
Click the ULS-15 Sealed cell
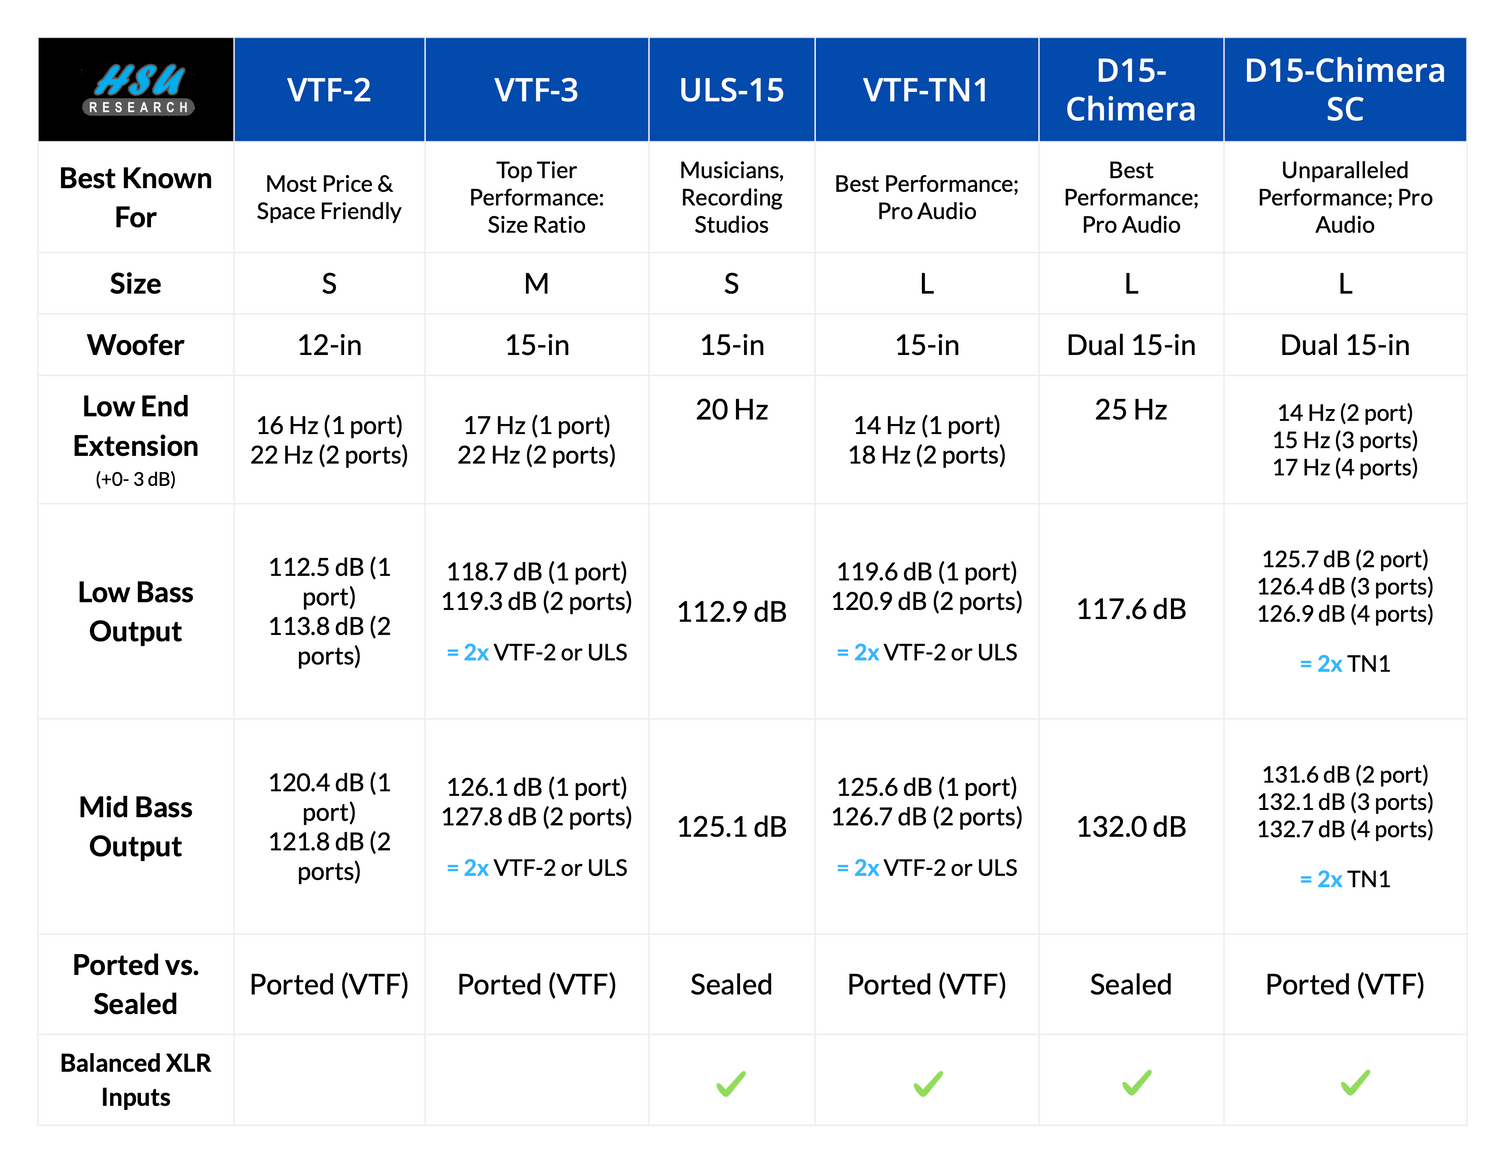pyautogui.click(x=731, y=985)
